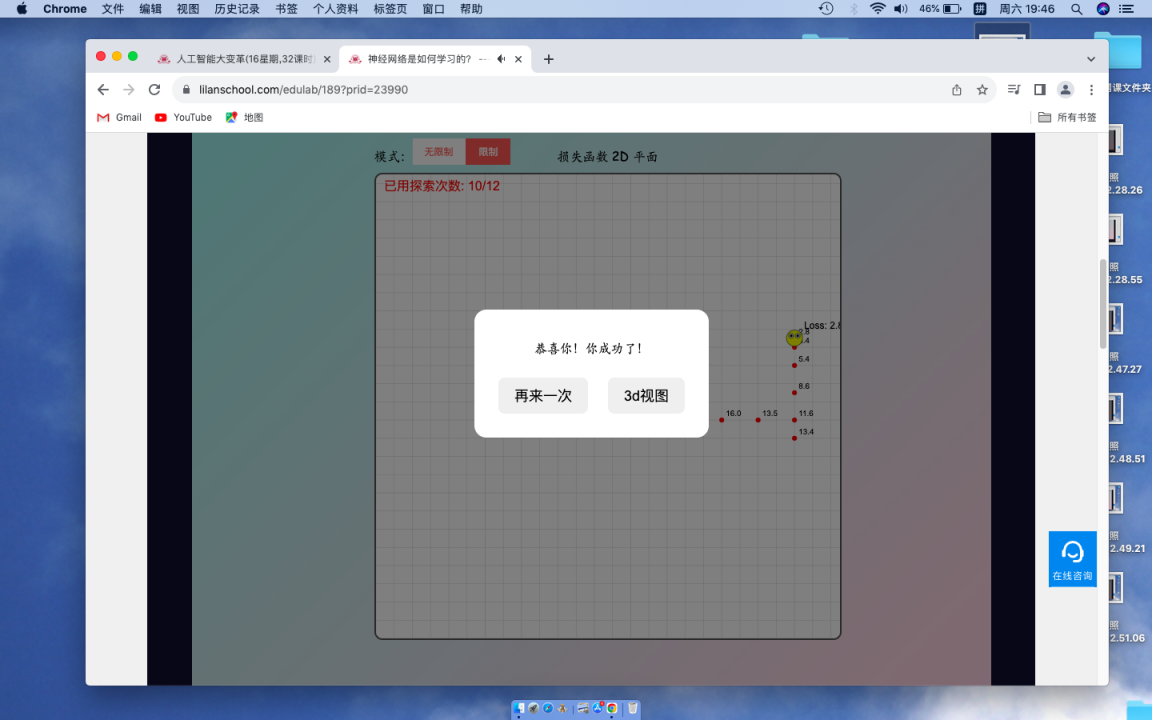Image resolution: width=1152 pixels, height=720 pixels.
Task: Click the smiley marker on loss plane
Action: (x=794, y=338)
